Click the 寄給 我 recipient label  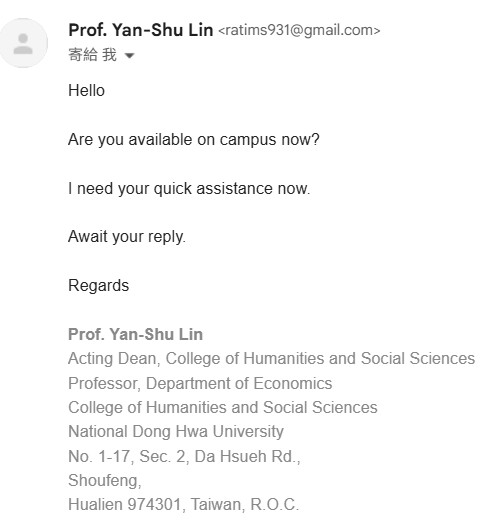tap(92, 55)
